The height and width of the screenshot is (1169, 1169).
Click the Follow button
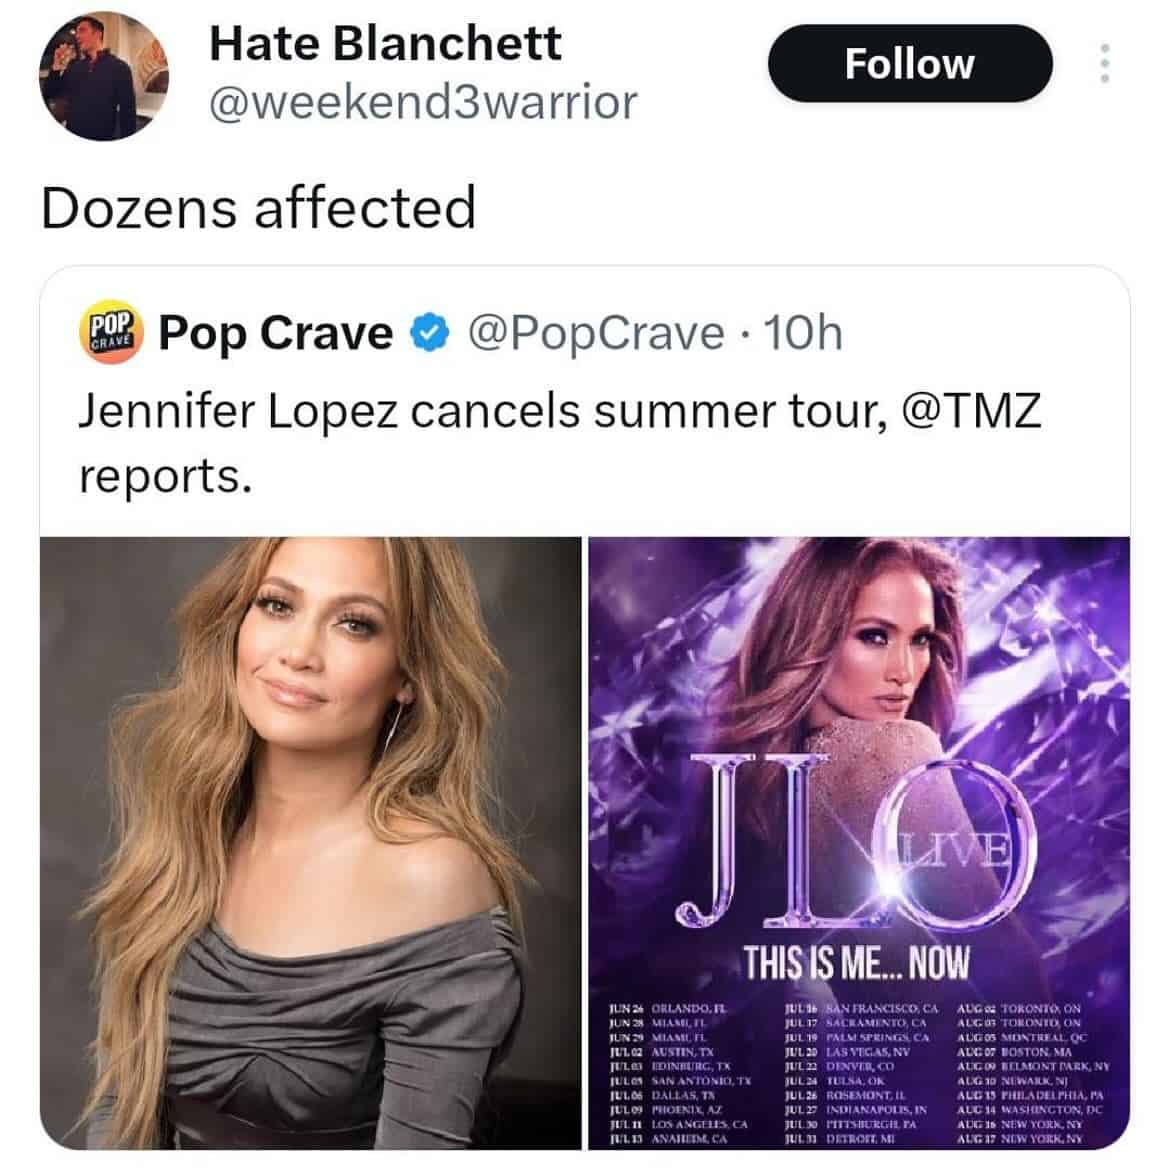click(x=909, y=64)
